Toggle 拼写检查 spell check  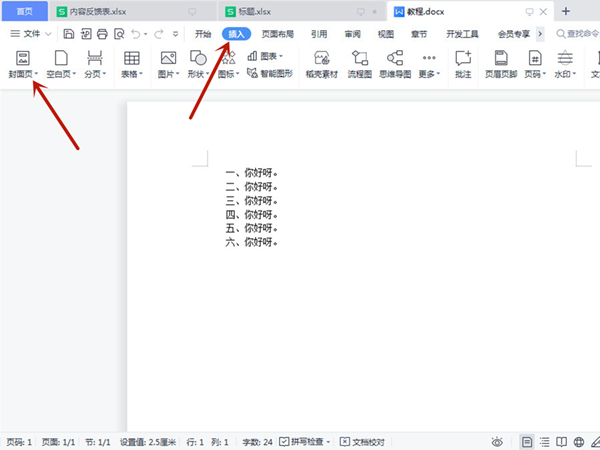[x=302, y=442]
